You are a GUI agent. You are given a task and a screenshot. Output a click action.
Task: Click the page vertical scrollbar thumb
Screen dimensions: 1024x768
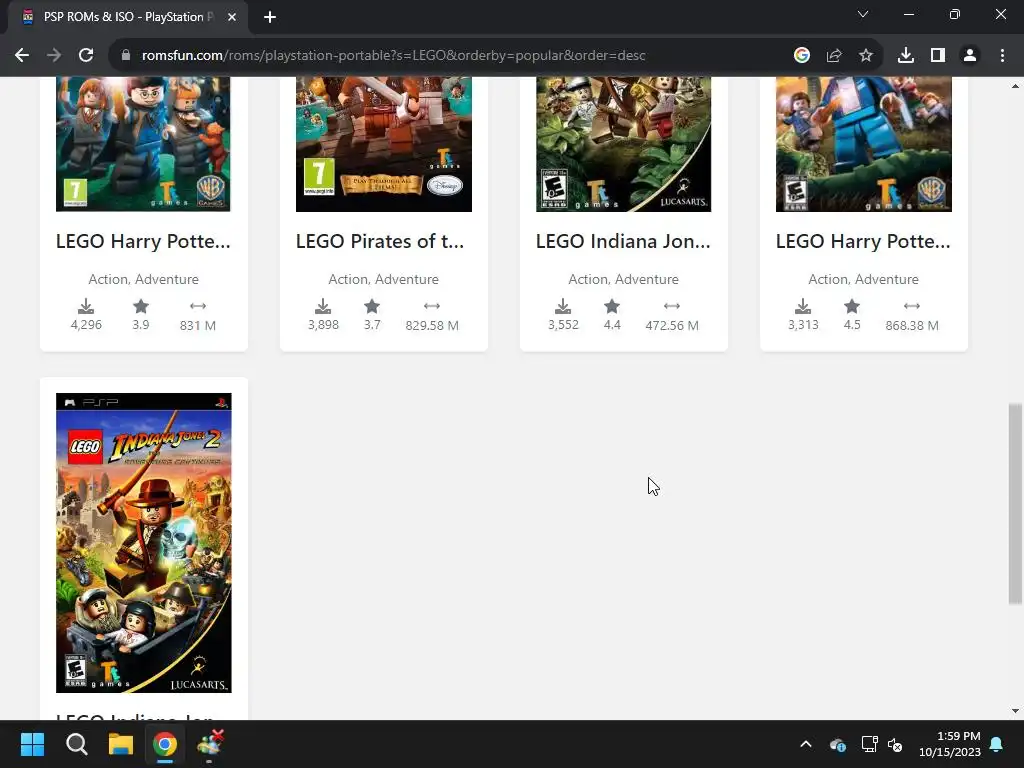1015,504
